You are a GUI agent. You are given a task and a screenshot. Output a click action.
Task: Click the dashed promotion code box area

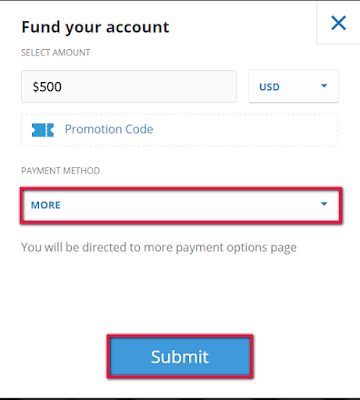pyautogui.click(x=180, y=130)
